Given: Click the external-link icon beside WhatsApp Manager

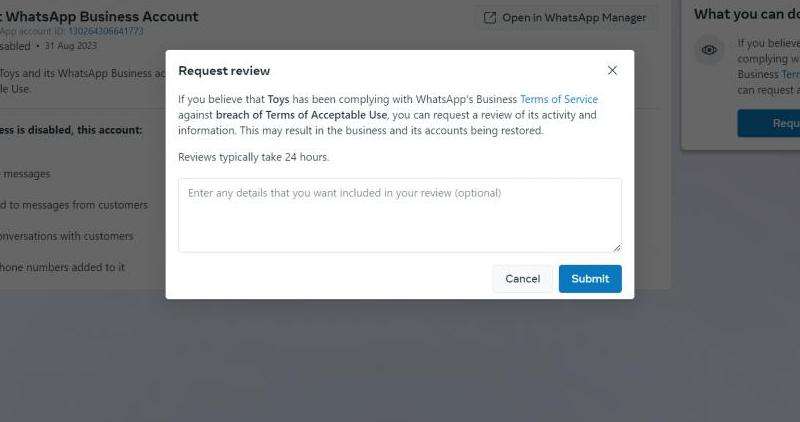Looking at the screenshot, I should [x=489, y=18].
